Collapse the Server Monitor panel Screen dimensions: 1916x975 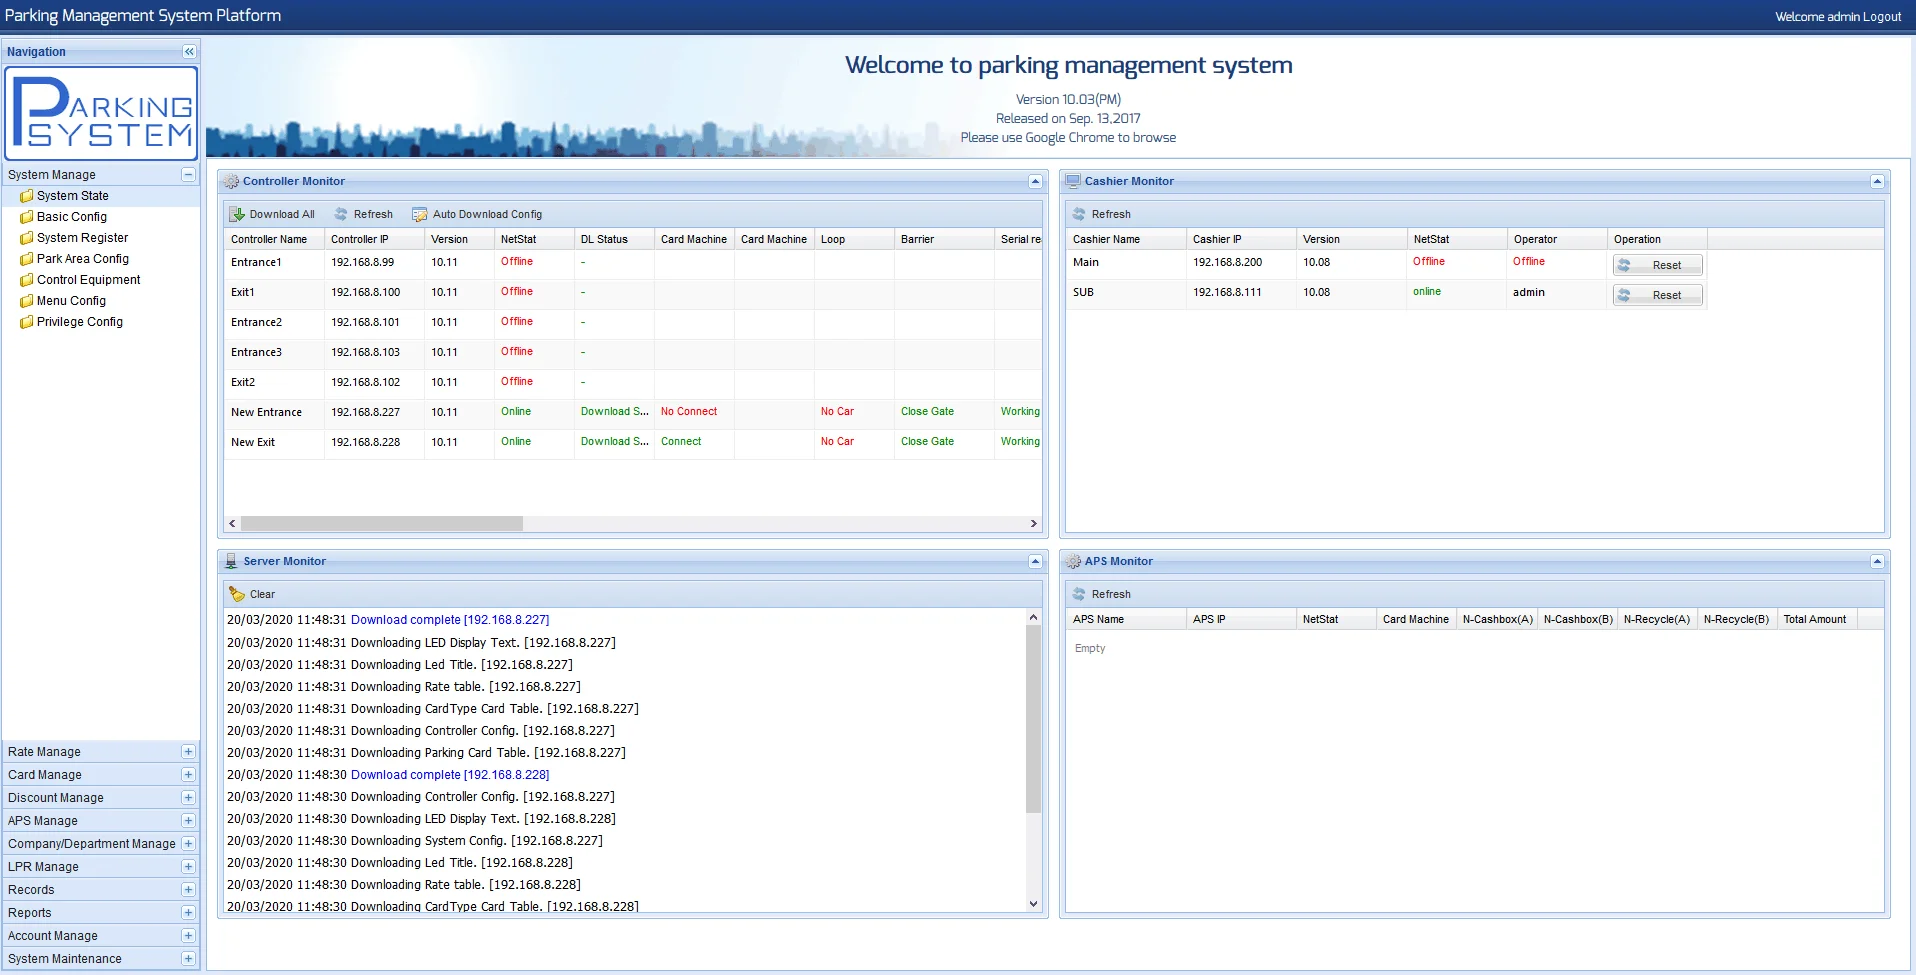click(1035, 561)
